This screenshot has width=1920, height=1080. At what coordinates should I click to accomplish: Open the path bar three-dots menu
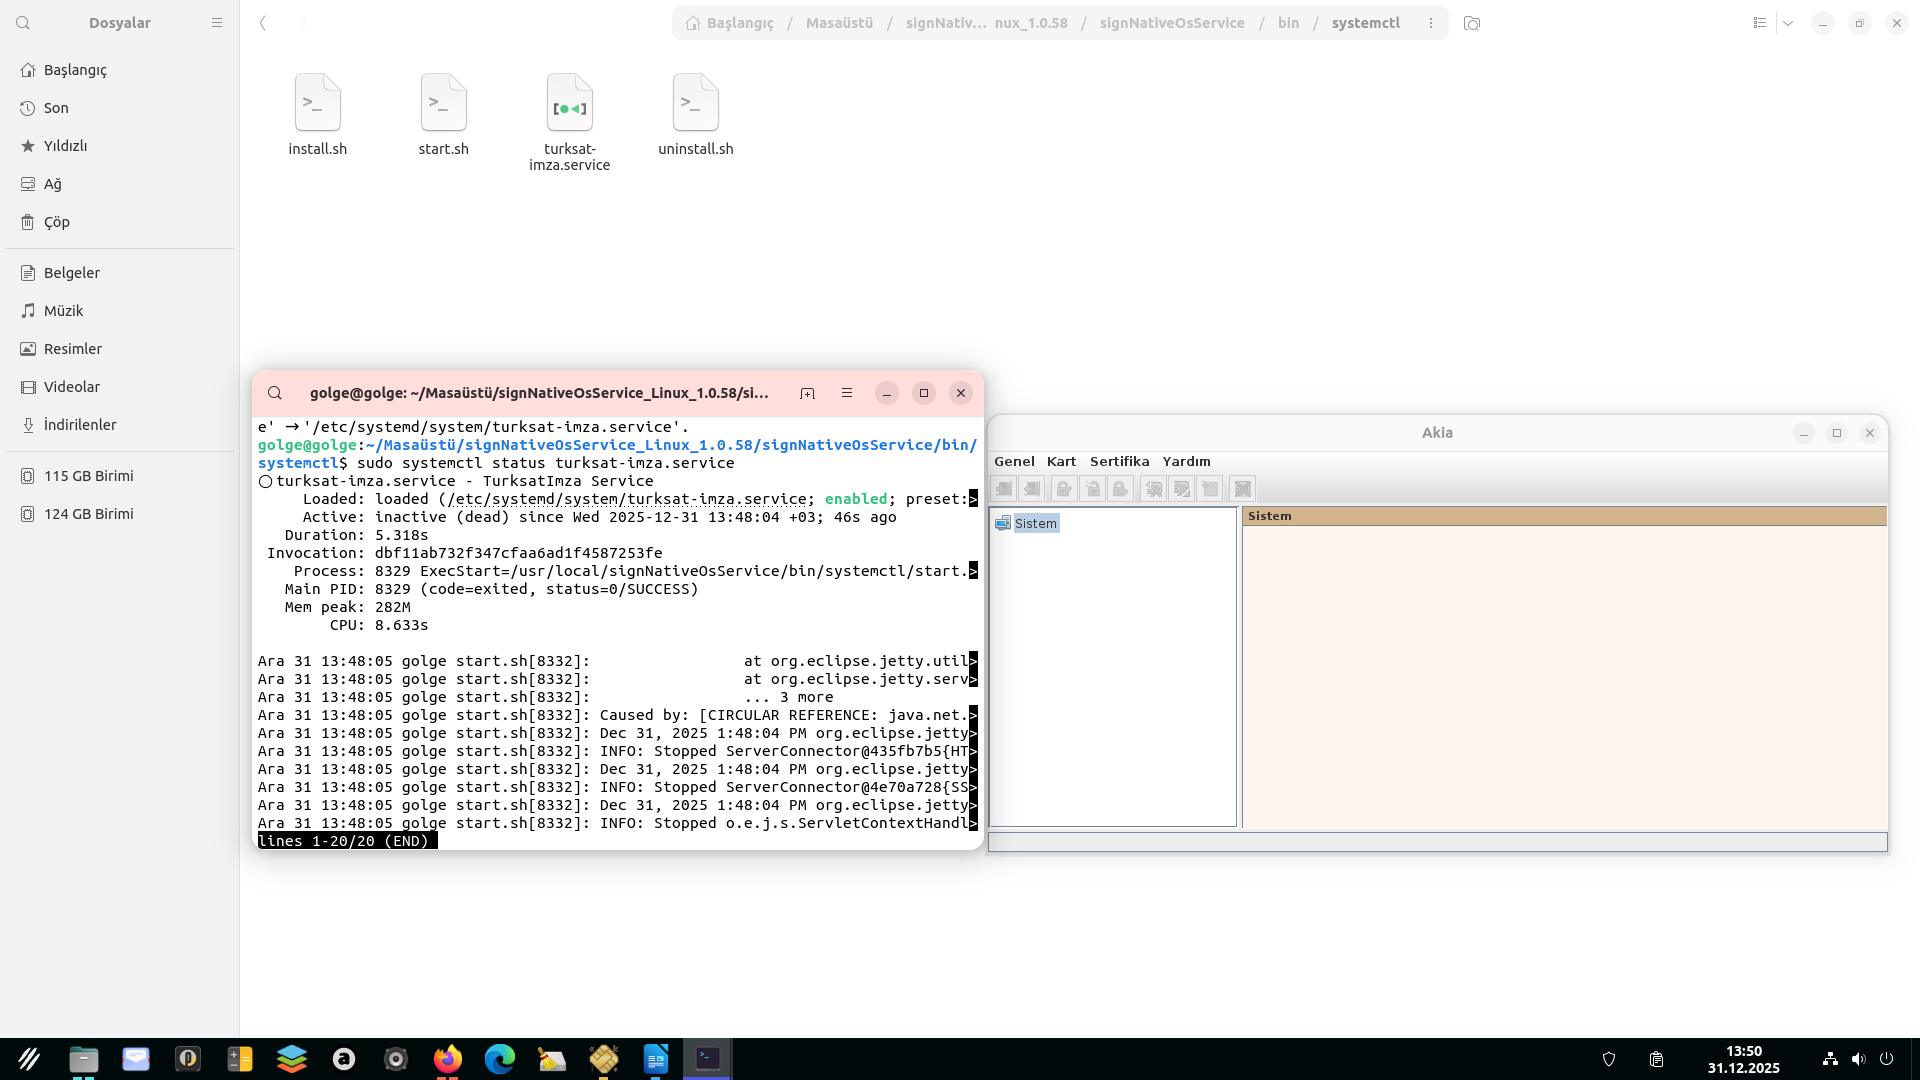click(x=1431, y=23)
